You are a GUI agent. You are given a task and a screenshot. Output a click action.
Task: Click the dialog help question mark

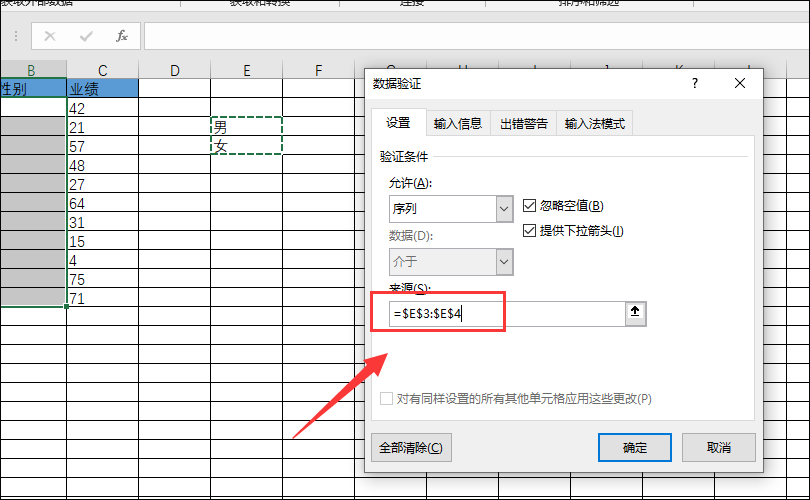click(x=695, y=83)
